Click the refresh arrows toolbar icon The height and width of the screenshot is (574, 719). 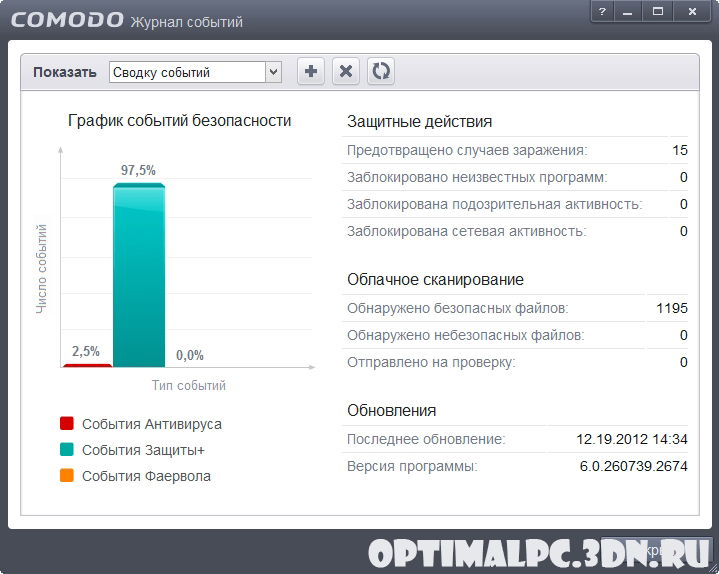click(x=381, y=71)
